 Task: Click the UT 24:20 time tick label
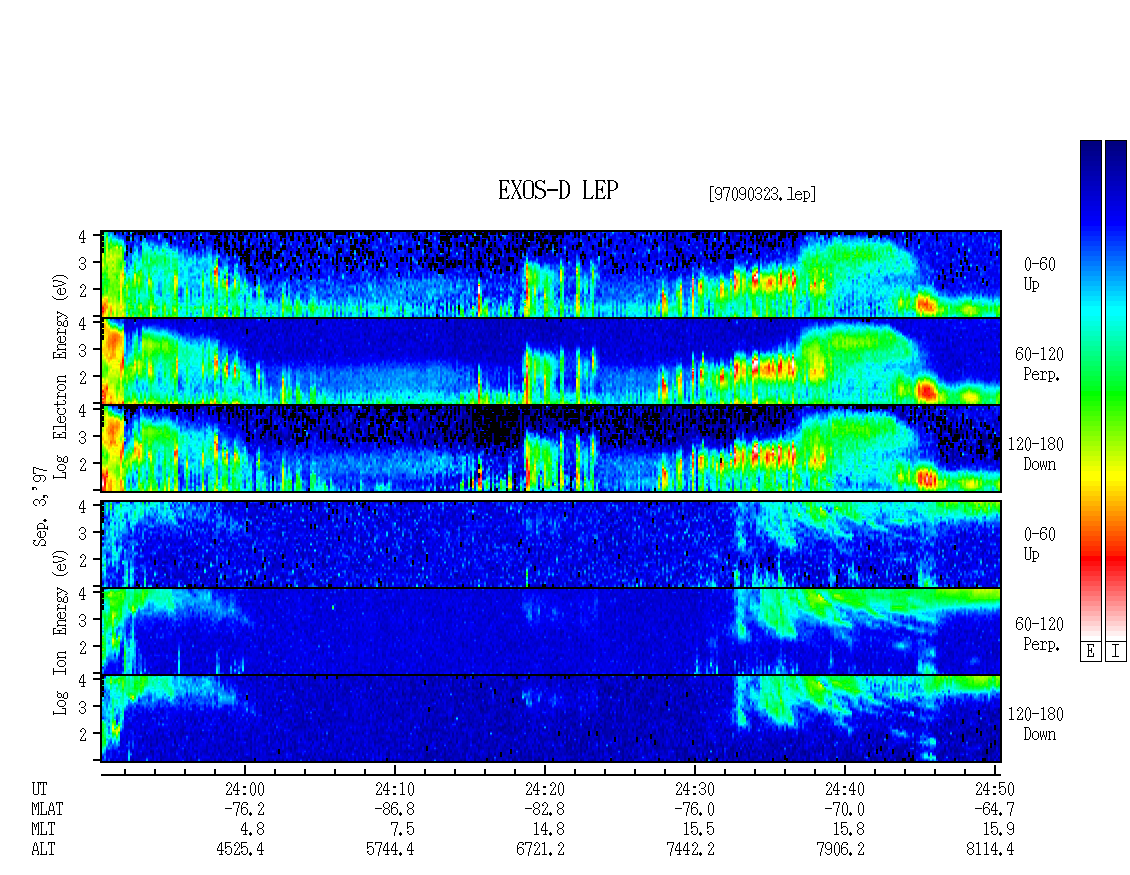tap(545, 789)
